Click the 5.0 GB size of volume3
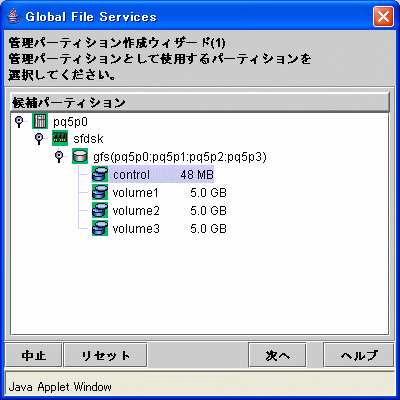This screenshot has height=400, width=400. 208,229
